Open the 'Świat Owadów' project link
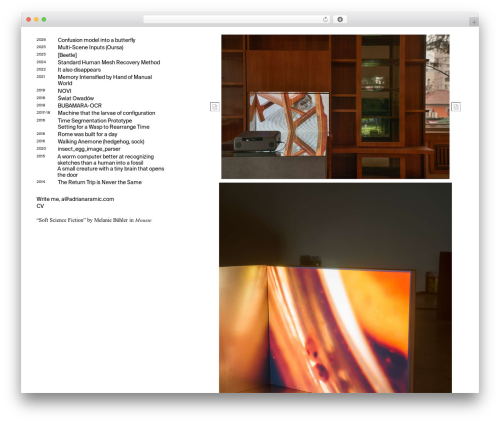 (76, 98)
